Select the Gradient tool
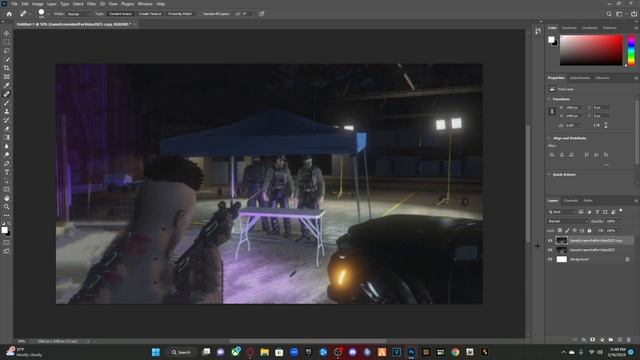The width and height of the screenshot is (640, 360). click(x=7, y=138)
